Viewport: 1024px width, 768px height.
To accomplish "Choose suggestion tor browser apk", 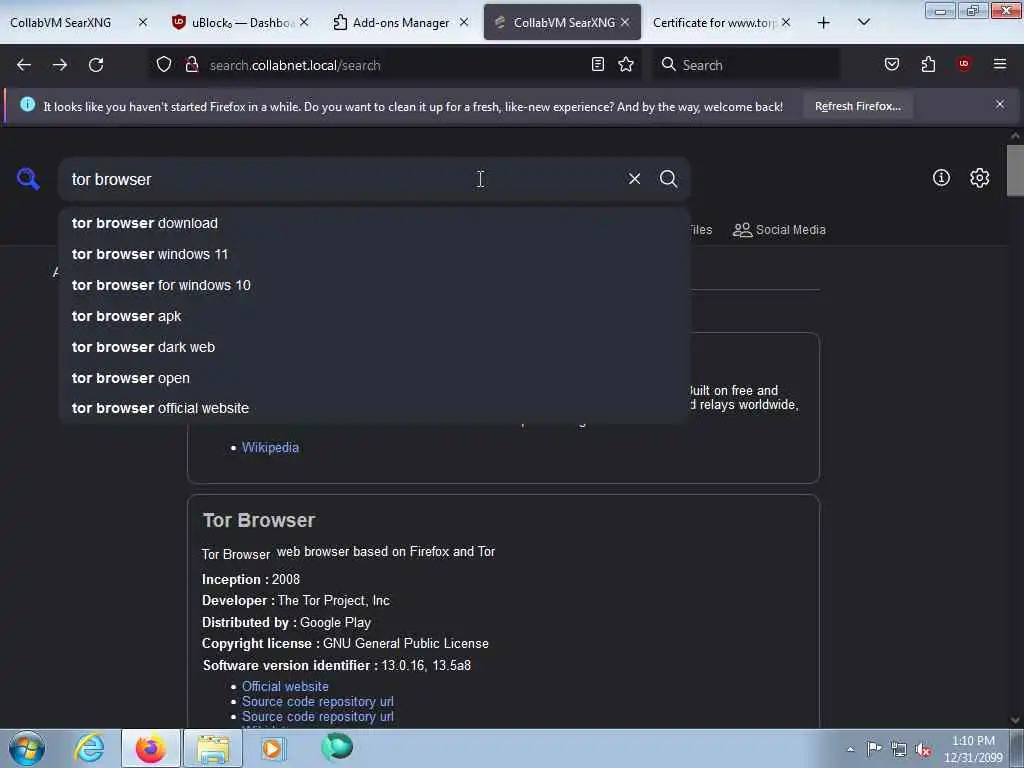I will point(374,316).
